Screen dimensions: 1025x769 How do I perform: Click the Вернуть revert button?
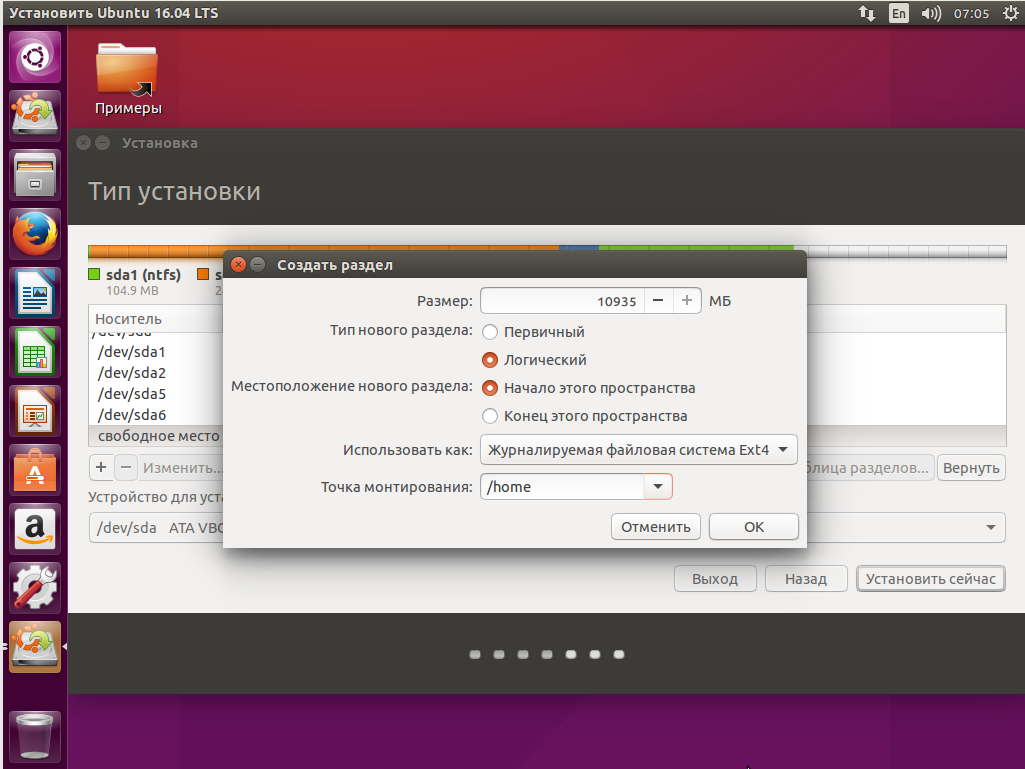tap(971, 468)
